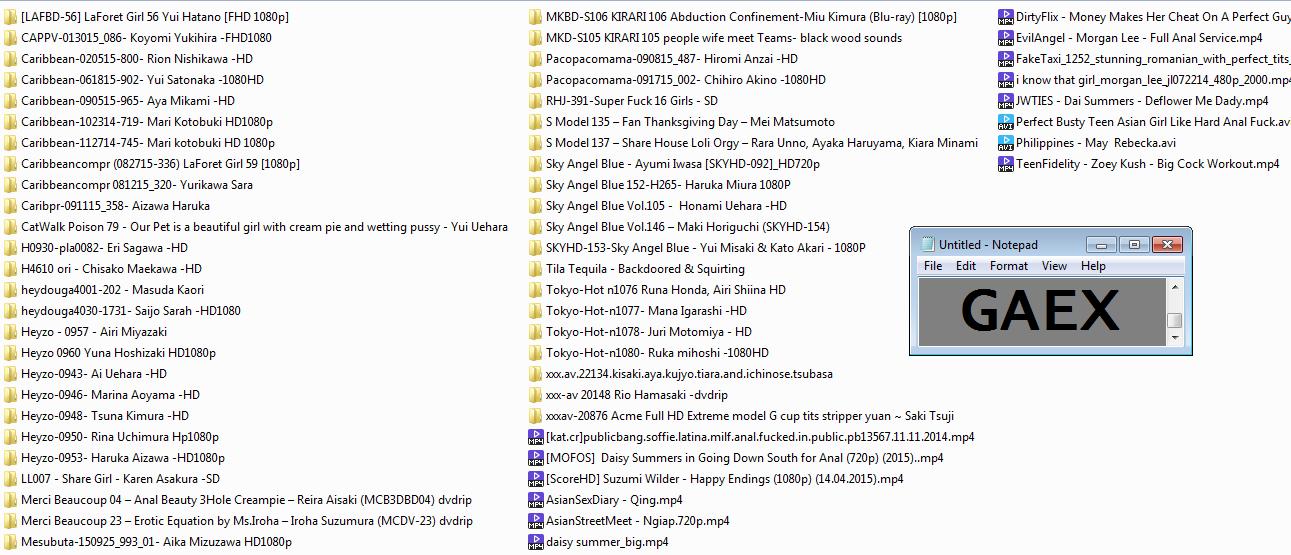
Task: Select the folder icon for Sky Angel Blue Vol.105
Action: pyautogui.click(x=535, y=206)
